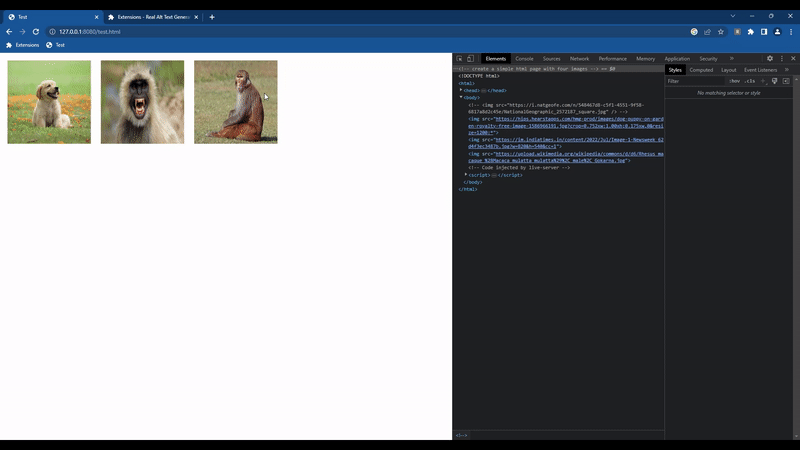
Task: Open the Test bookmark in bookmarks bar
Action: (55, 45)
